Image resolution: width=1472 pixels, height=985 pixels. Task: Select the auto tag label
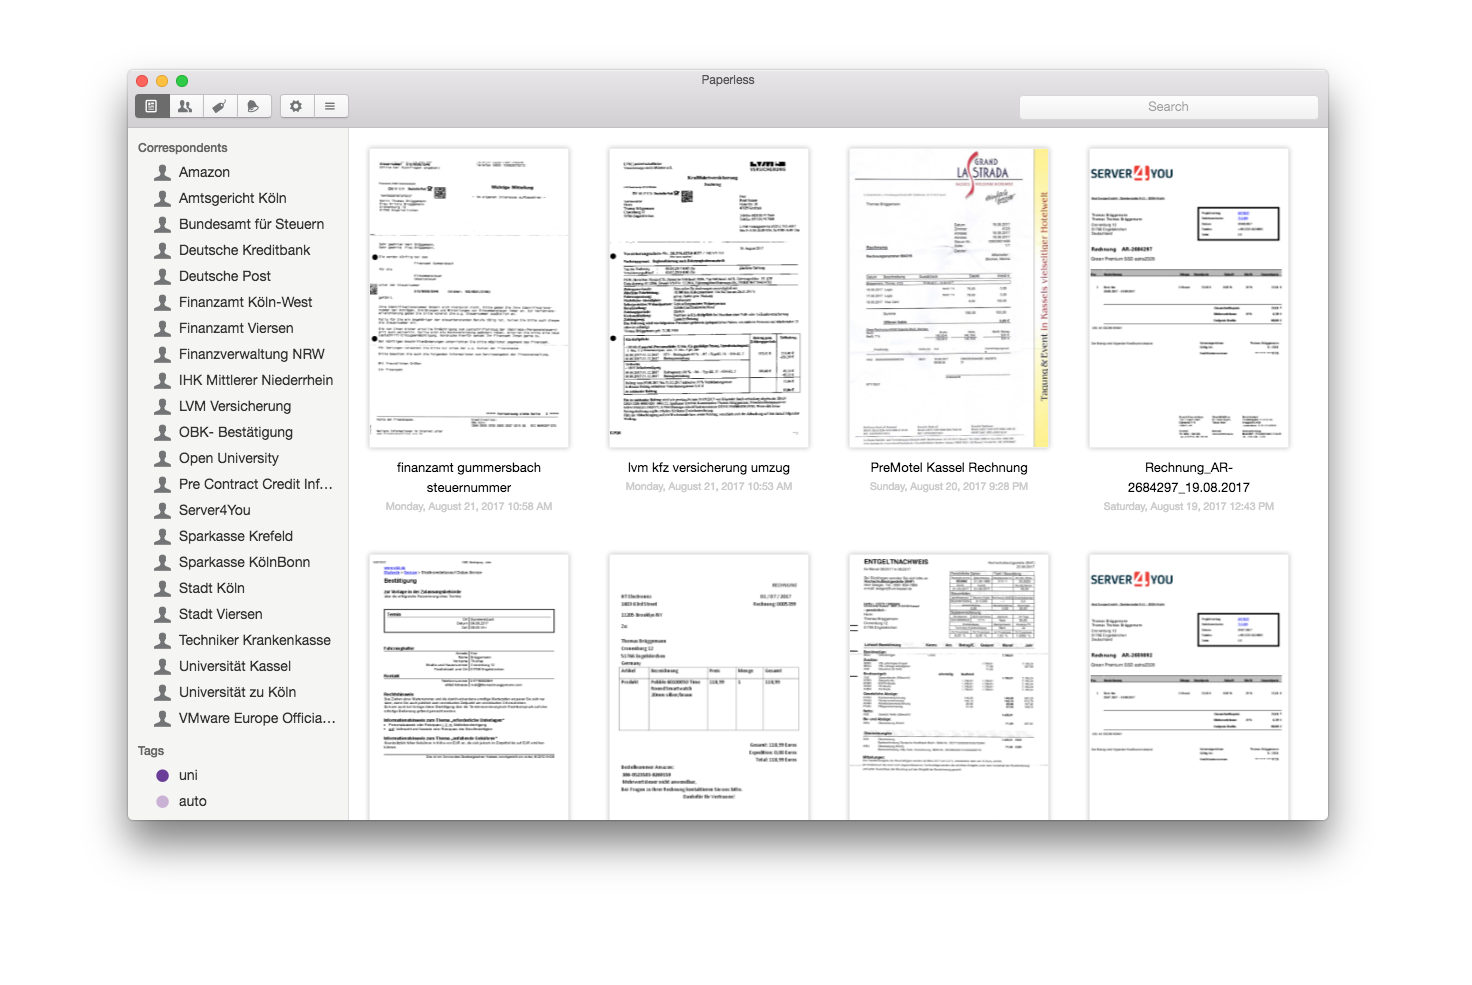(x=193, y=801)
